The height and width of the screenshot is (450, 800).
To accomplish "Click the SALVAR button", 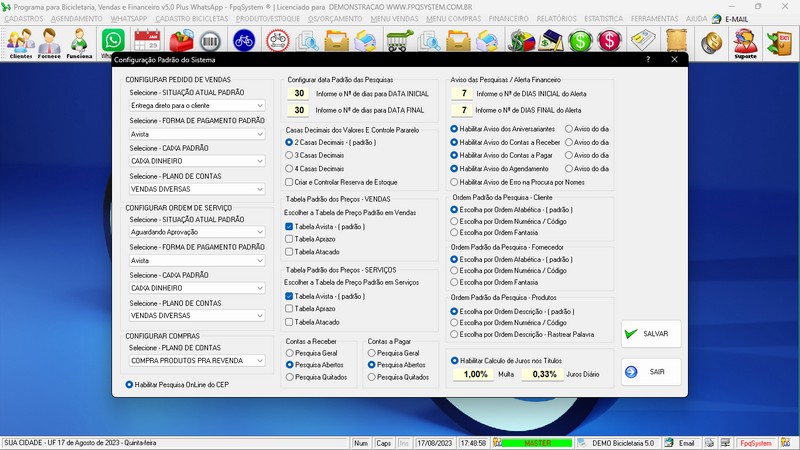I will pyautogui.click(x=651, y=334).
